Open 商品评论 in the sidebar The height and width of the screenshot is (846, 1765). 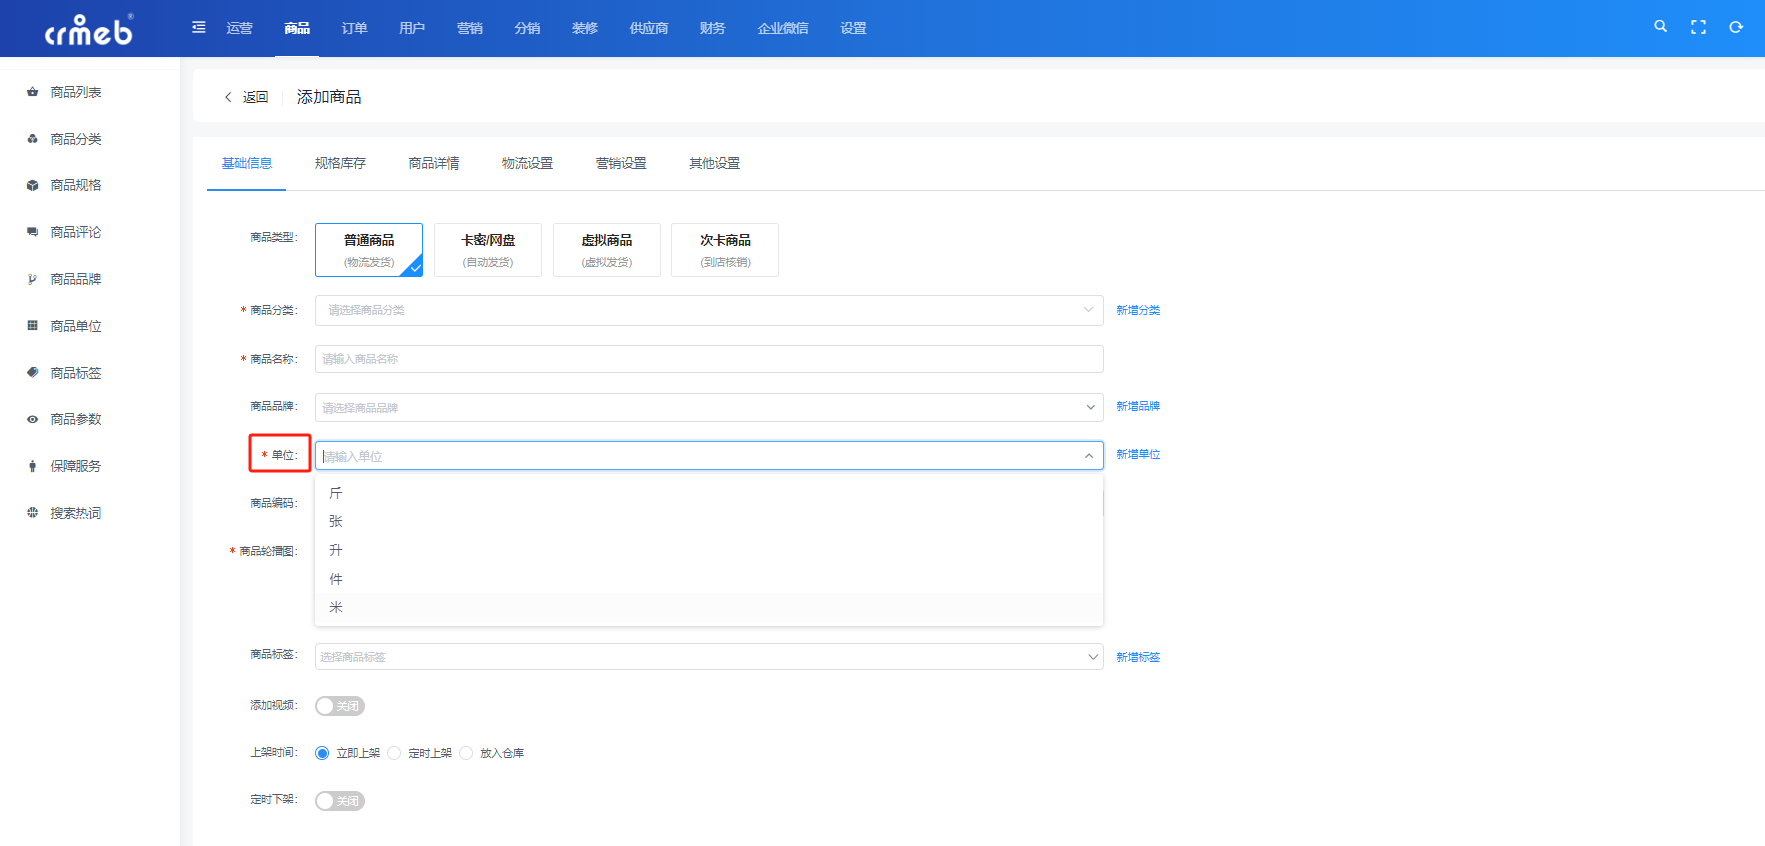click(76, 232)
